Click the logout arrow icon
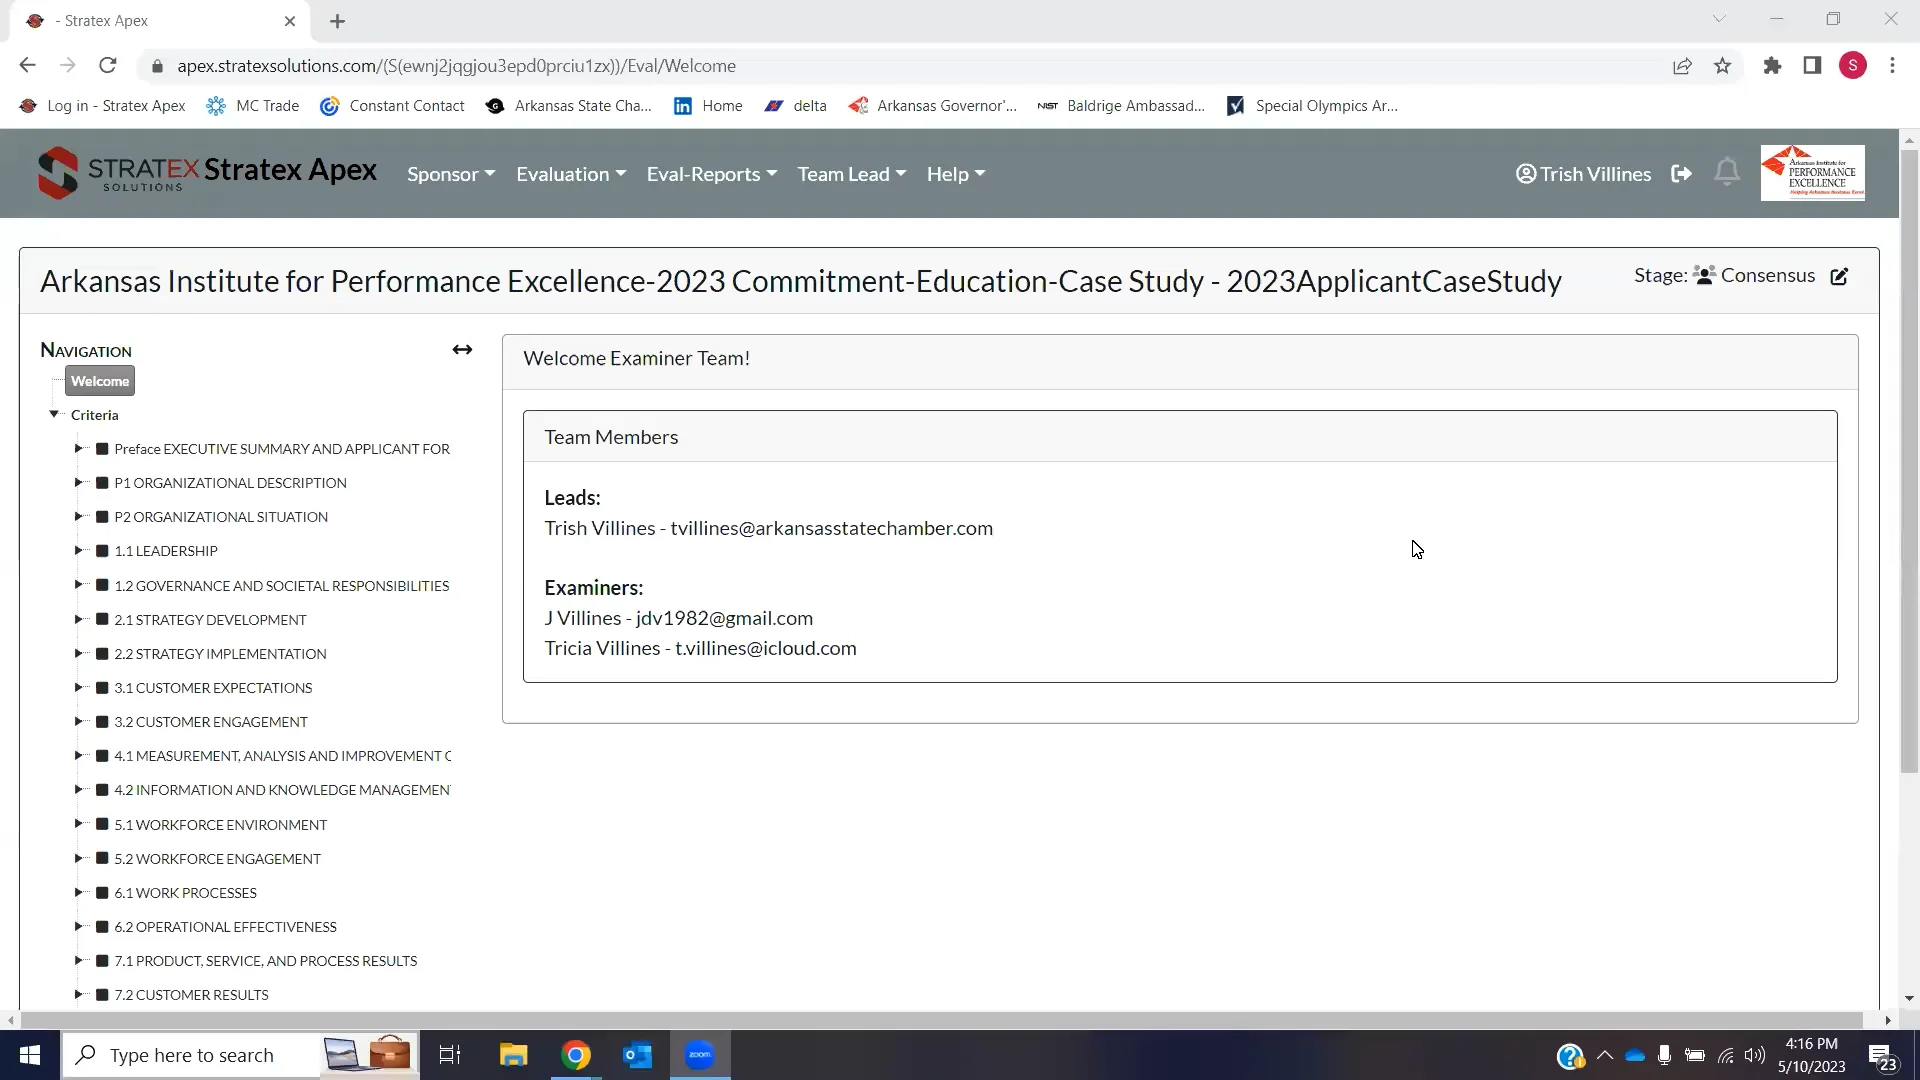 tap(1681, 174)
